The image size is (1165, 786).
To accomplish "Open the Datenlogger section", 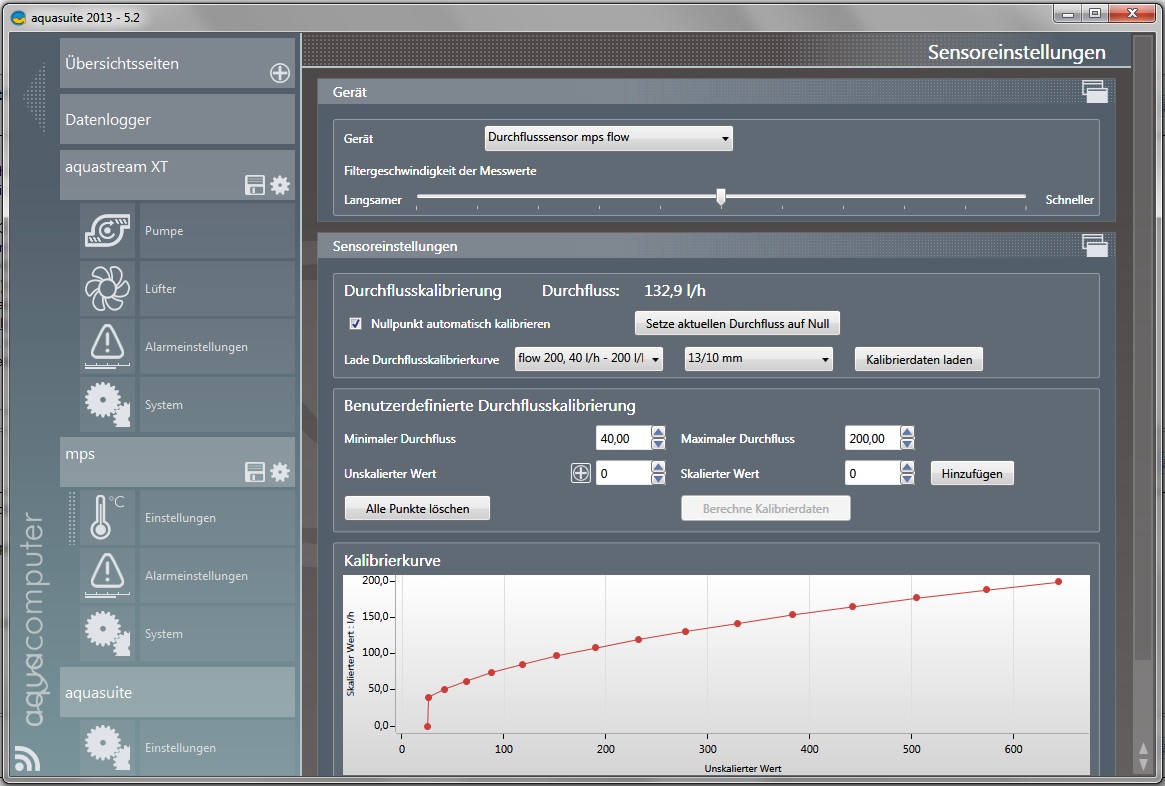I will coord(177,120).
